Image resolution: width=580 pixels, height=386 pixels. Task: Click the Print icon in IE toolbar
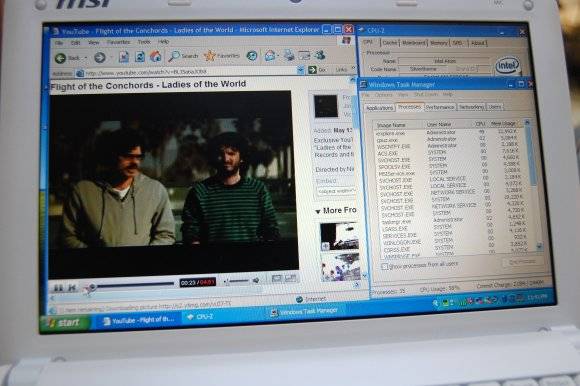289,55
